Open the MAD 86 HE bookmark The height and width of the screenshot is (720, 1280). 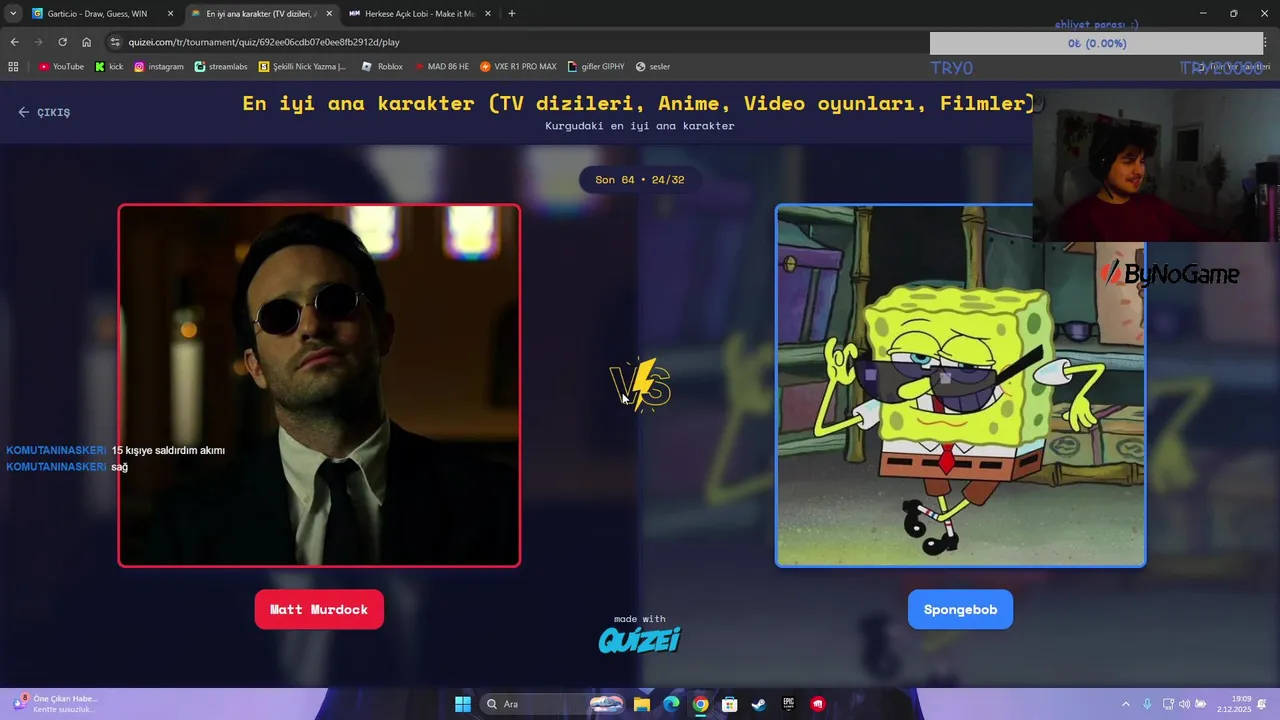pyautogui.click(x=440, y=66)
